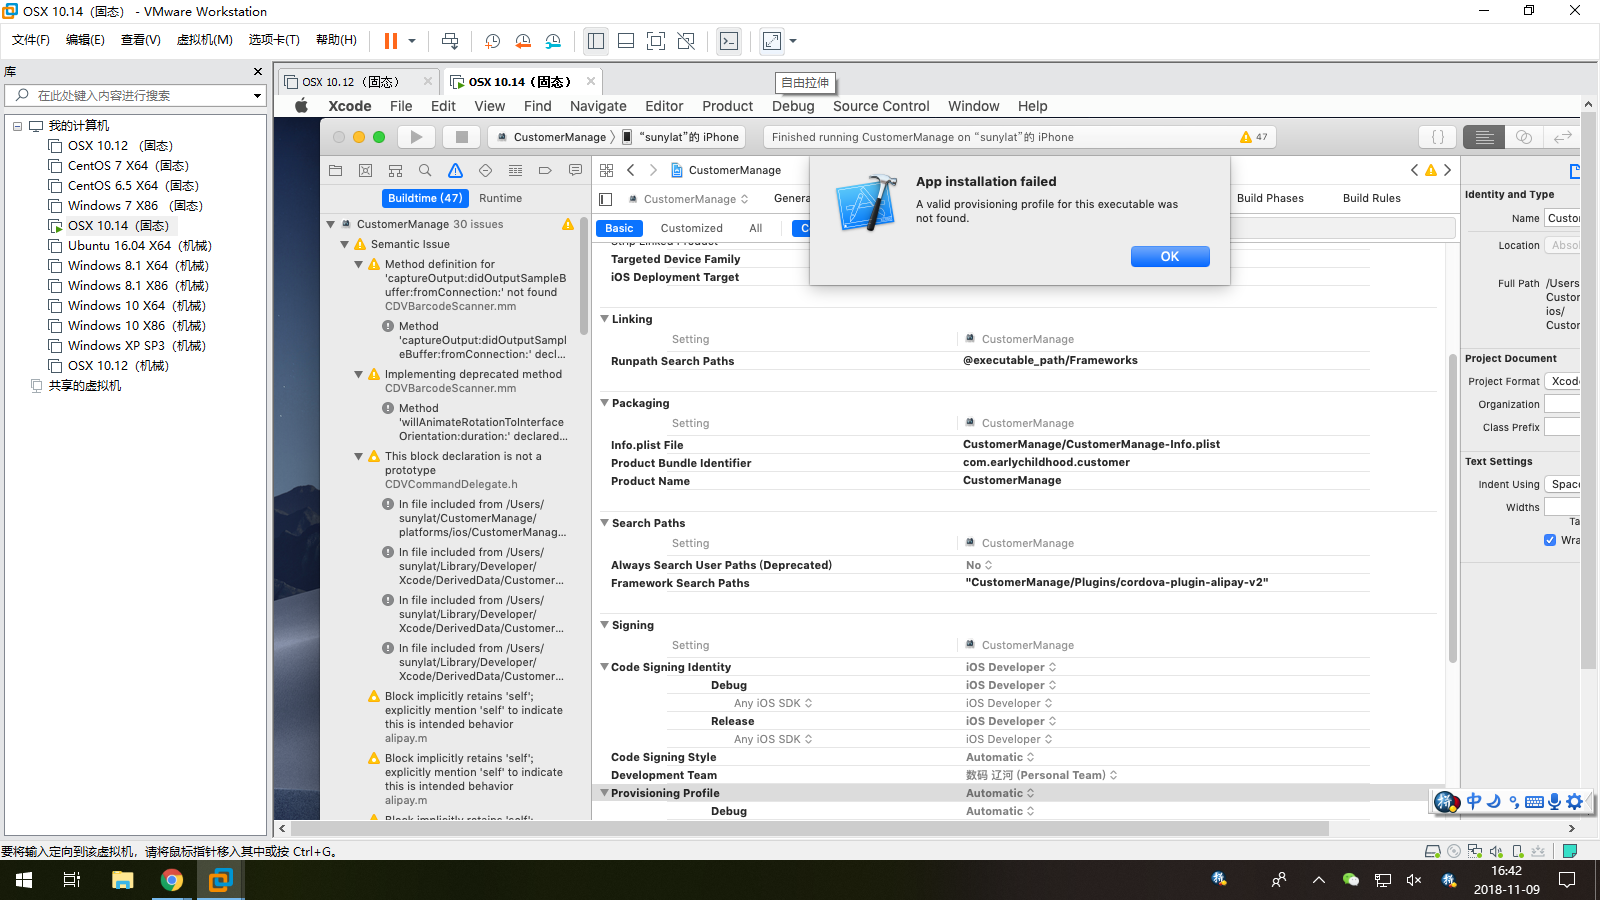The width and height of the screenshot is (1600, 900).
Task: Show Buildtime issues in navigator
Action: (425, 198)
